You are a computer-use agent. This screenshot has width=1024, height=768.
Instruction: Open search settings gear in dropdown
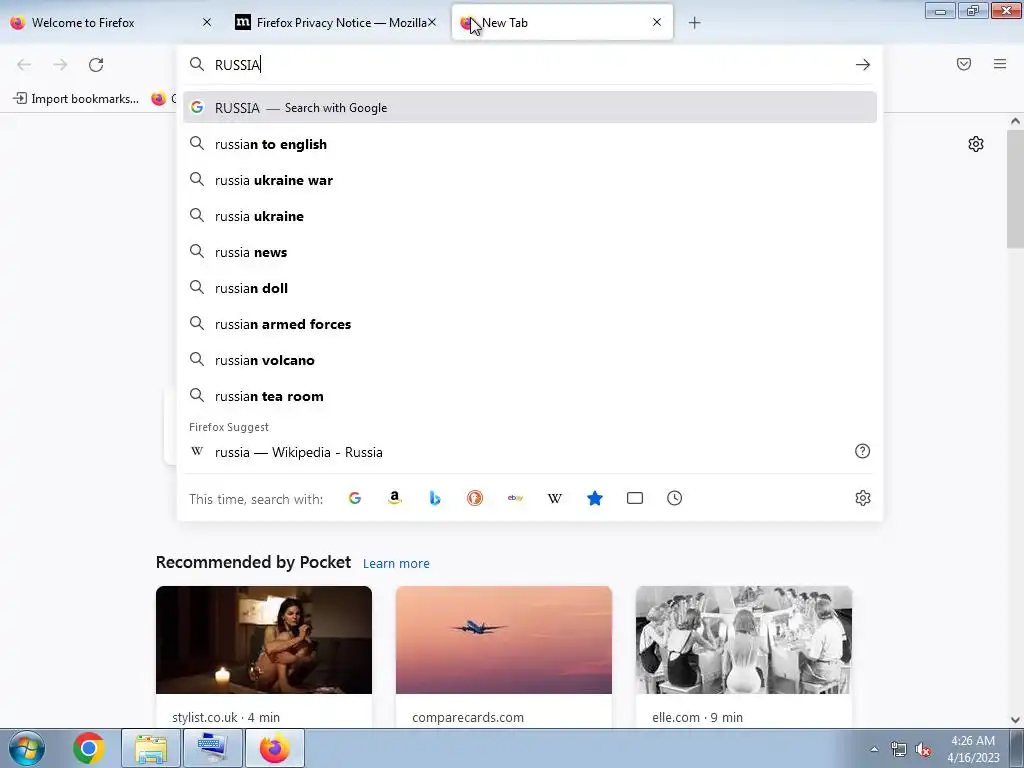coord(863,498)
